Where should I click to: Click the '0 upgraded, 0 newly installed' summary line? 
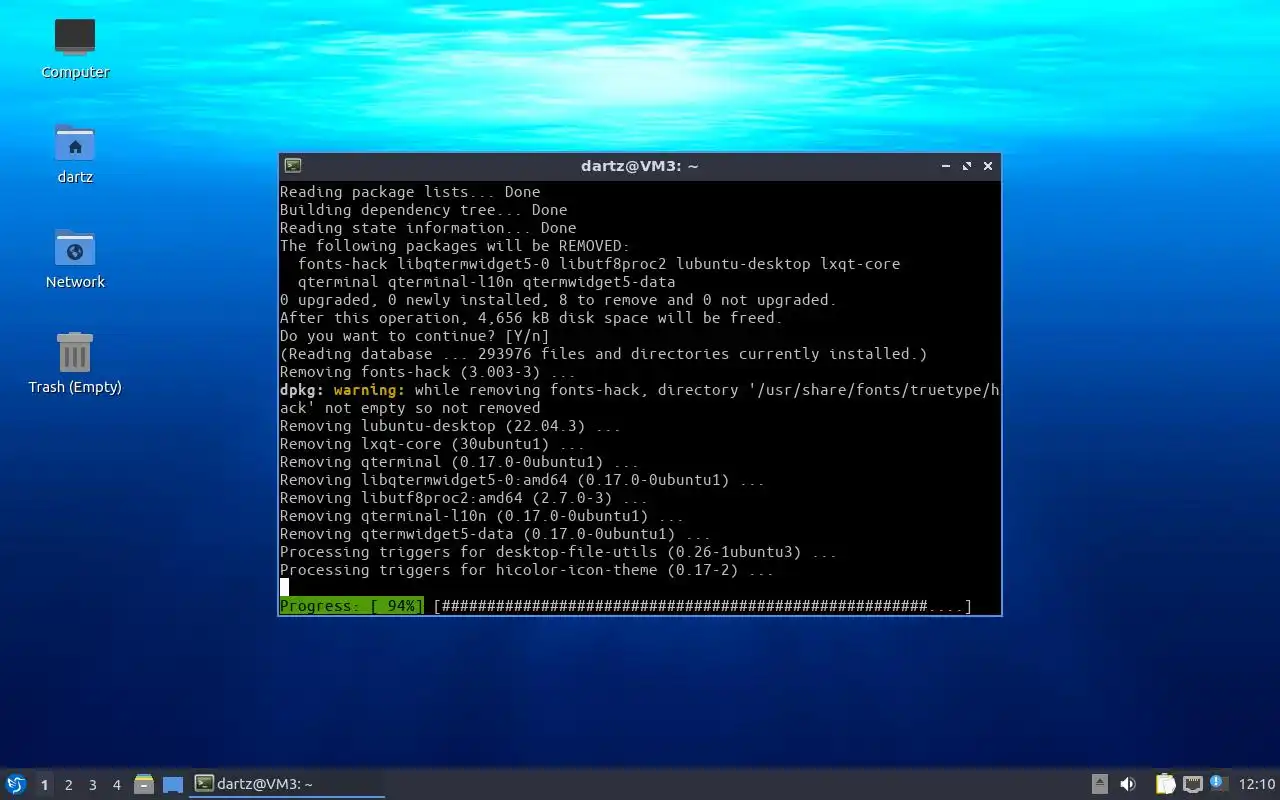point(558,300)
